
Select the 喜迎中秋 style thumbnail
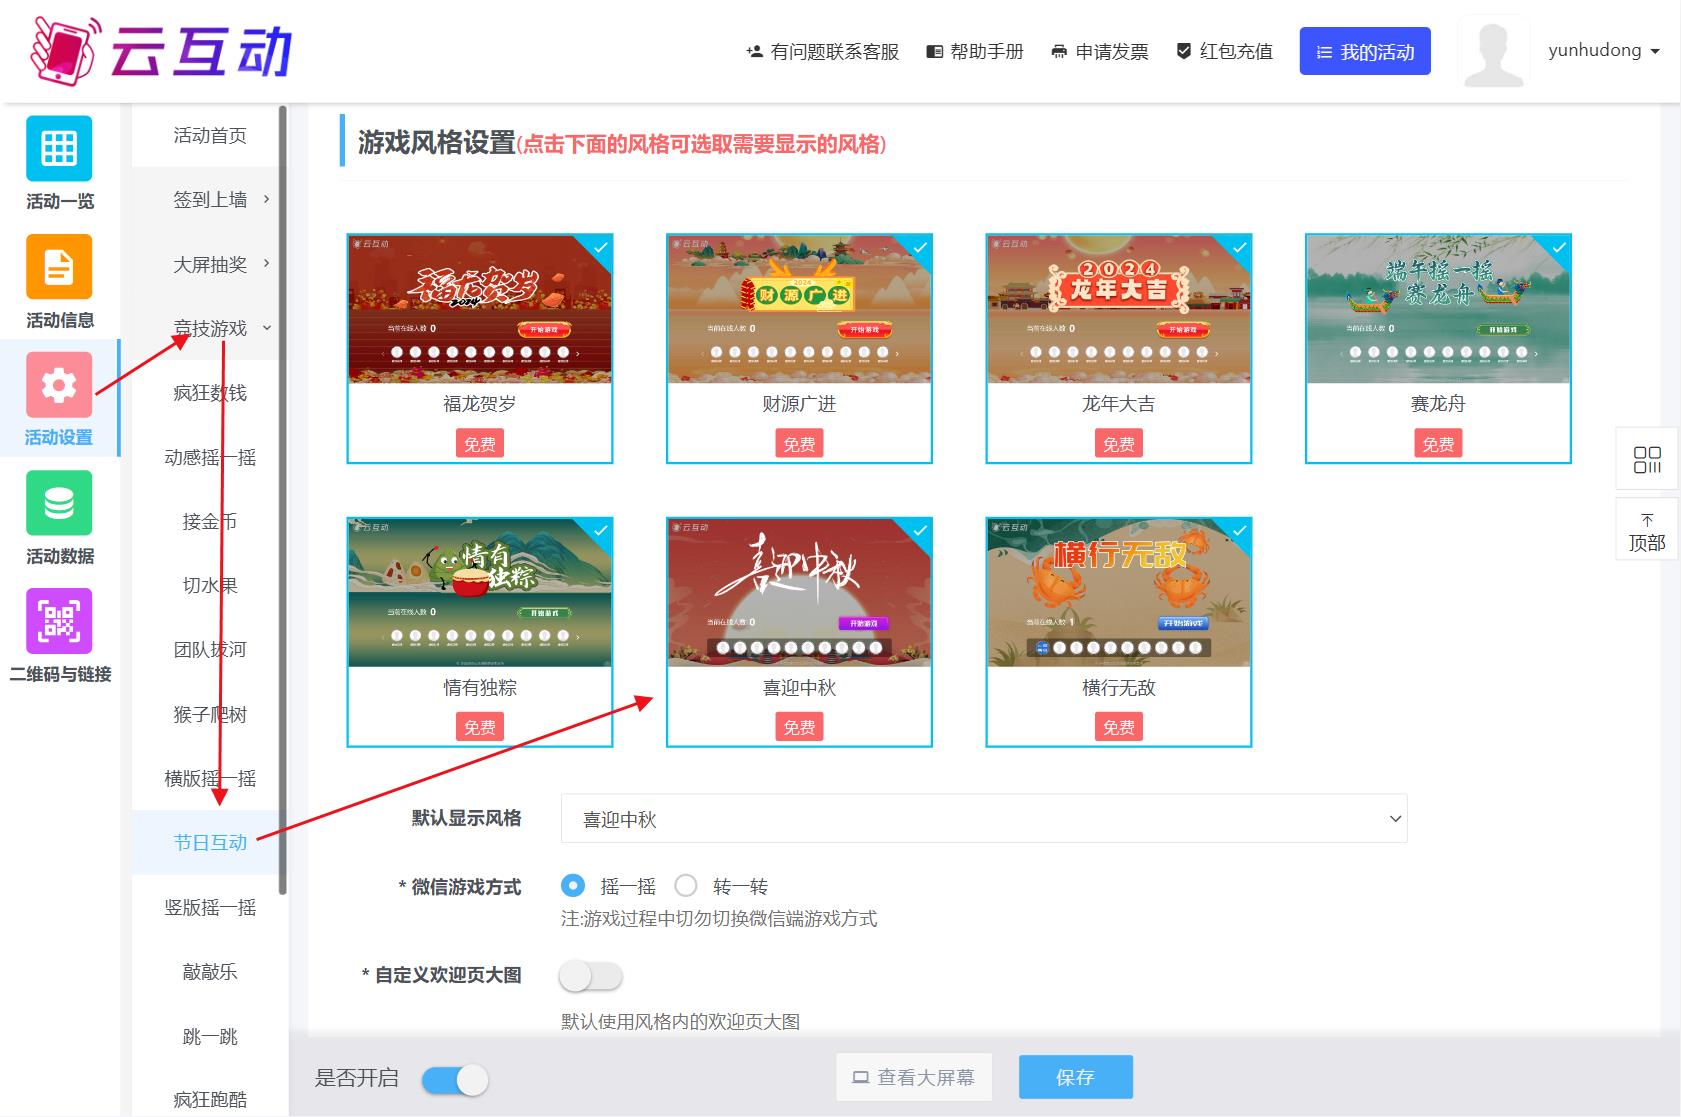[799, 593]
